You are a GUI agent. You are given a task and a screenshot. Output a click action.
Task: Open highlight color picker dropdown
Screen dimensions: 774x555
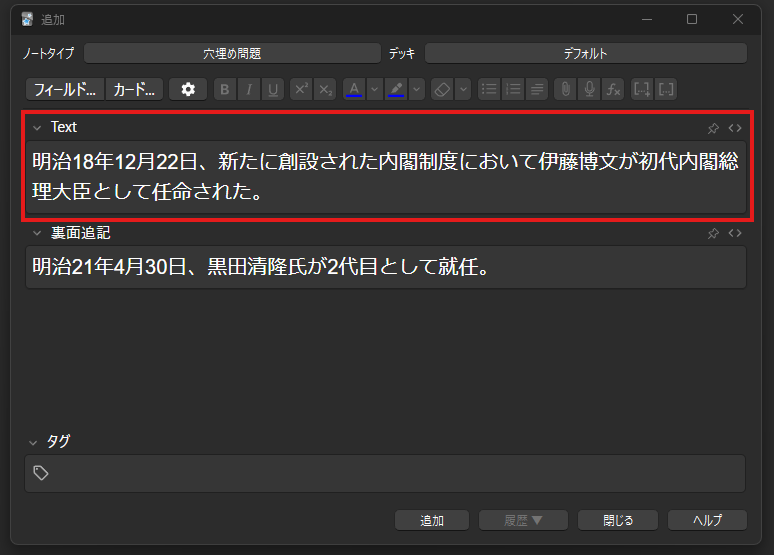coord(417,89)
